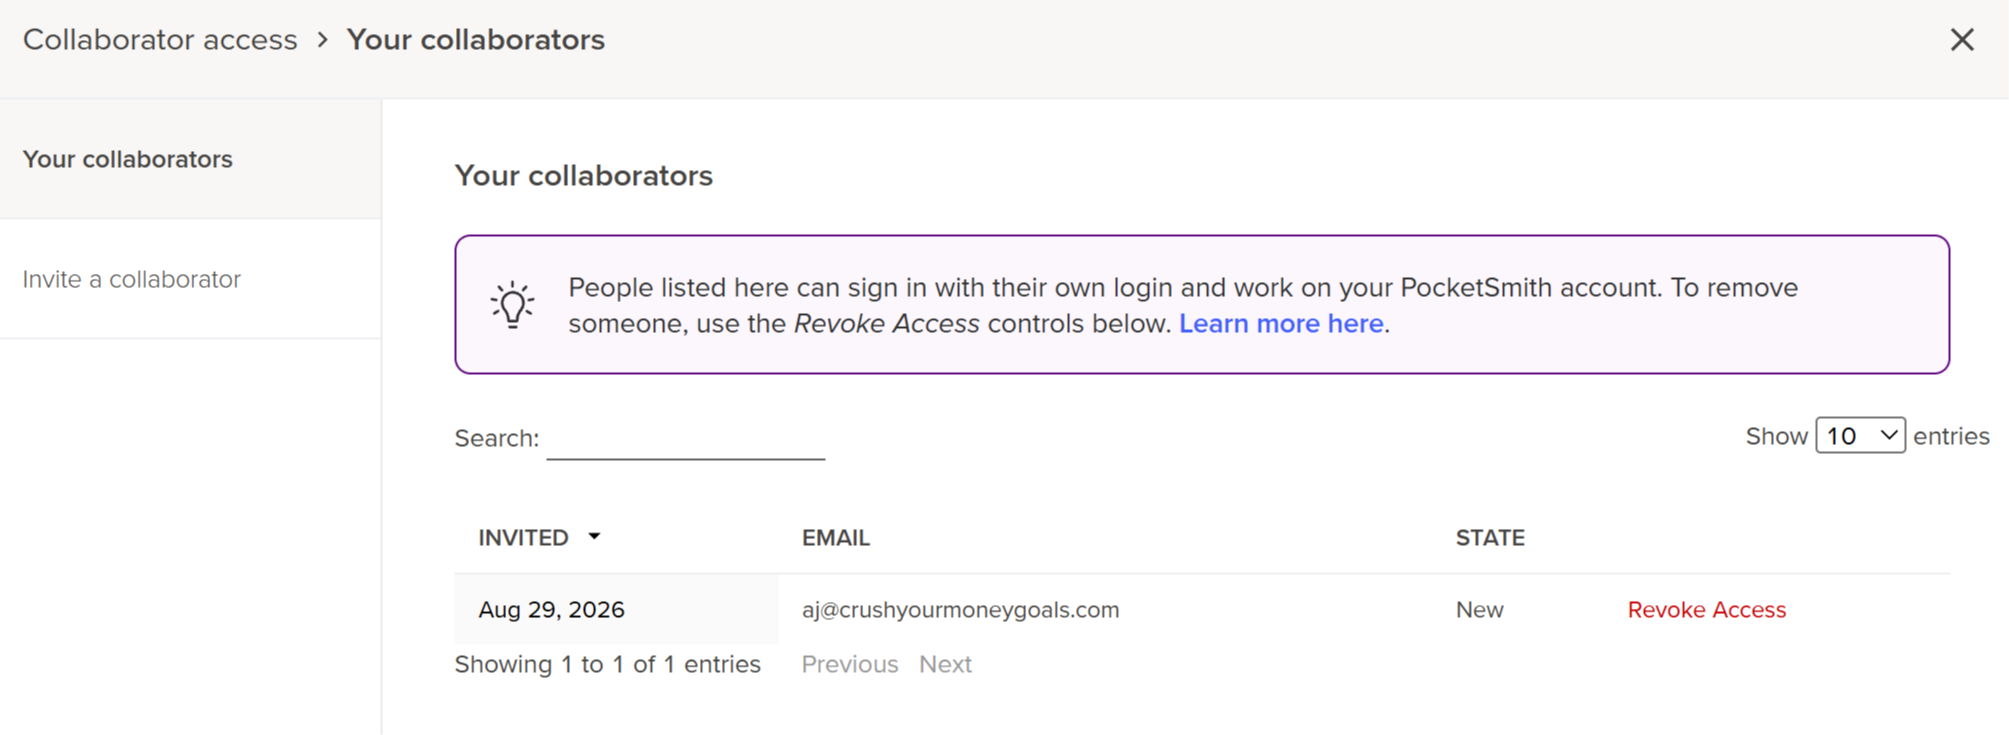Sort by the INVITED column header
This screenshot has height=735, width=2009.
click(x=523, y=538)
